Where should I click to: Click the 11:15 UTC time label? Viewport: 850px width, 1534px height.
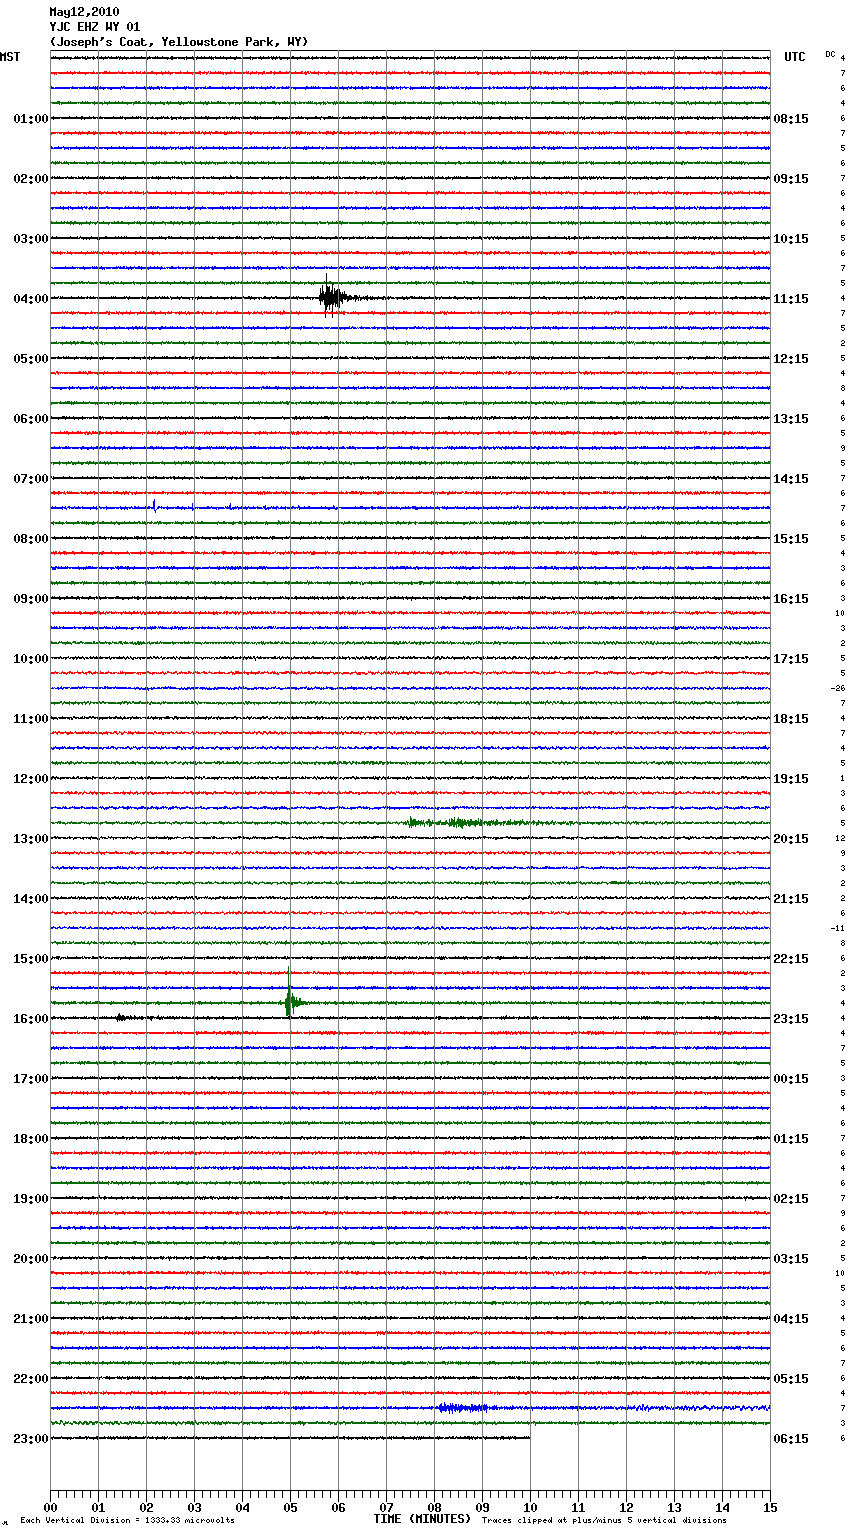(791, 299)
